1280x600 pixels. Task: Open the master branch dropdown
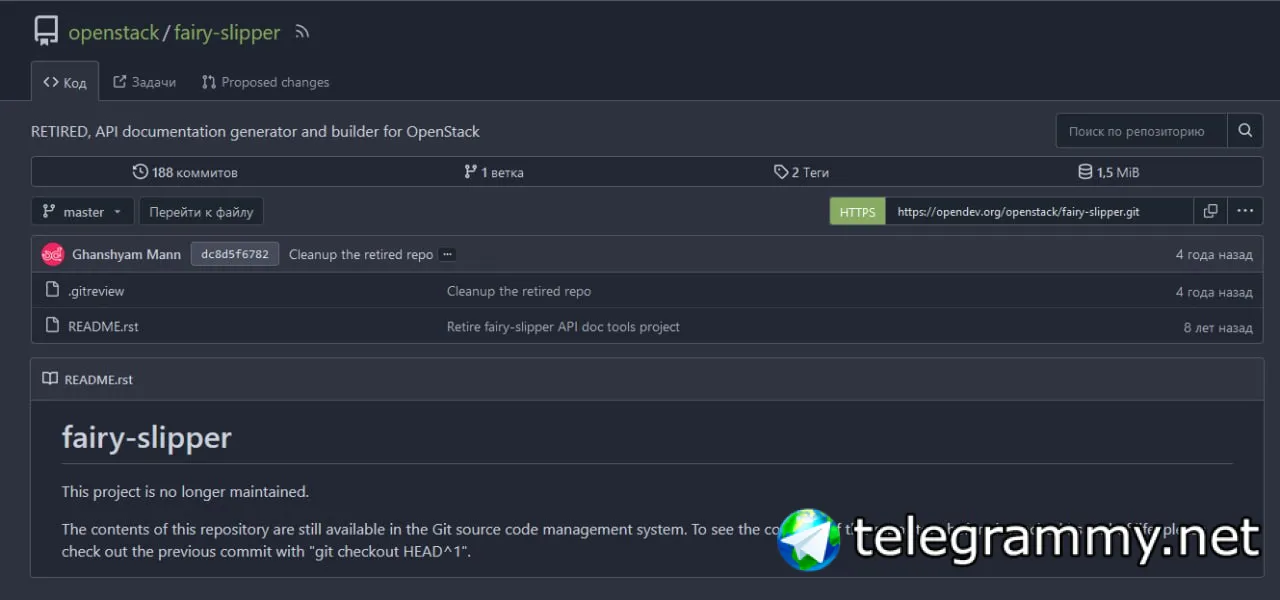pos(83,212)
